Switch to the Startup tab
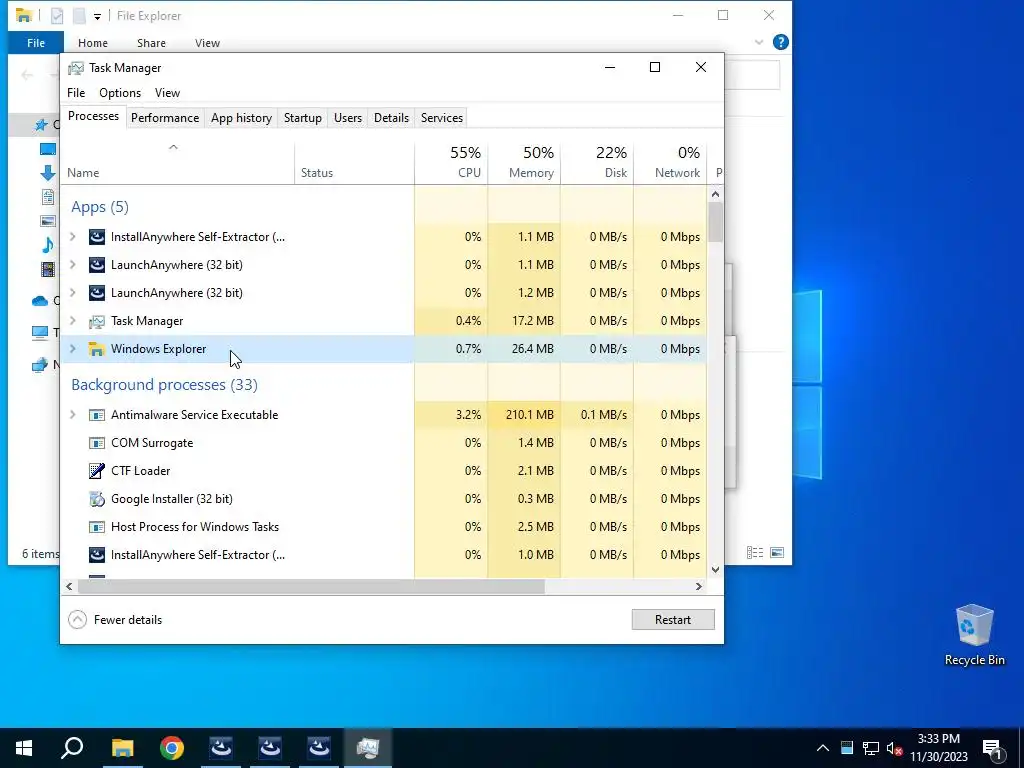 pos(302,118)
